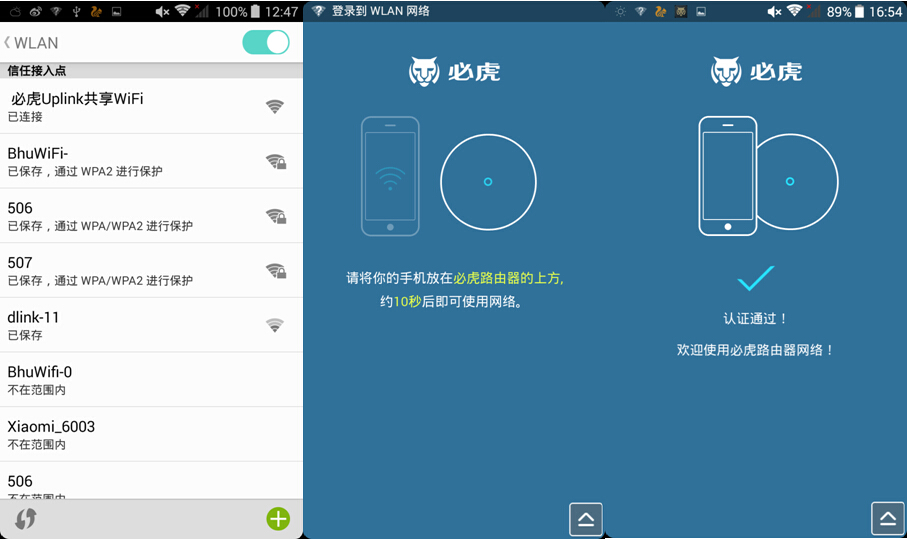Tap the locked signal icon for BhuWiFi-
The width and height of the screenshot is (907, 539).
pyautogui.click(x=276, y=161)
